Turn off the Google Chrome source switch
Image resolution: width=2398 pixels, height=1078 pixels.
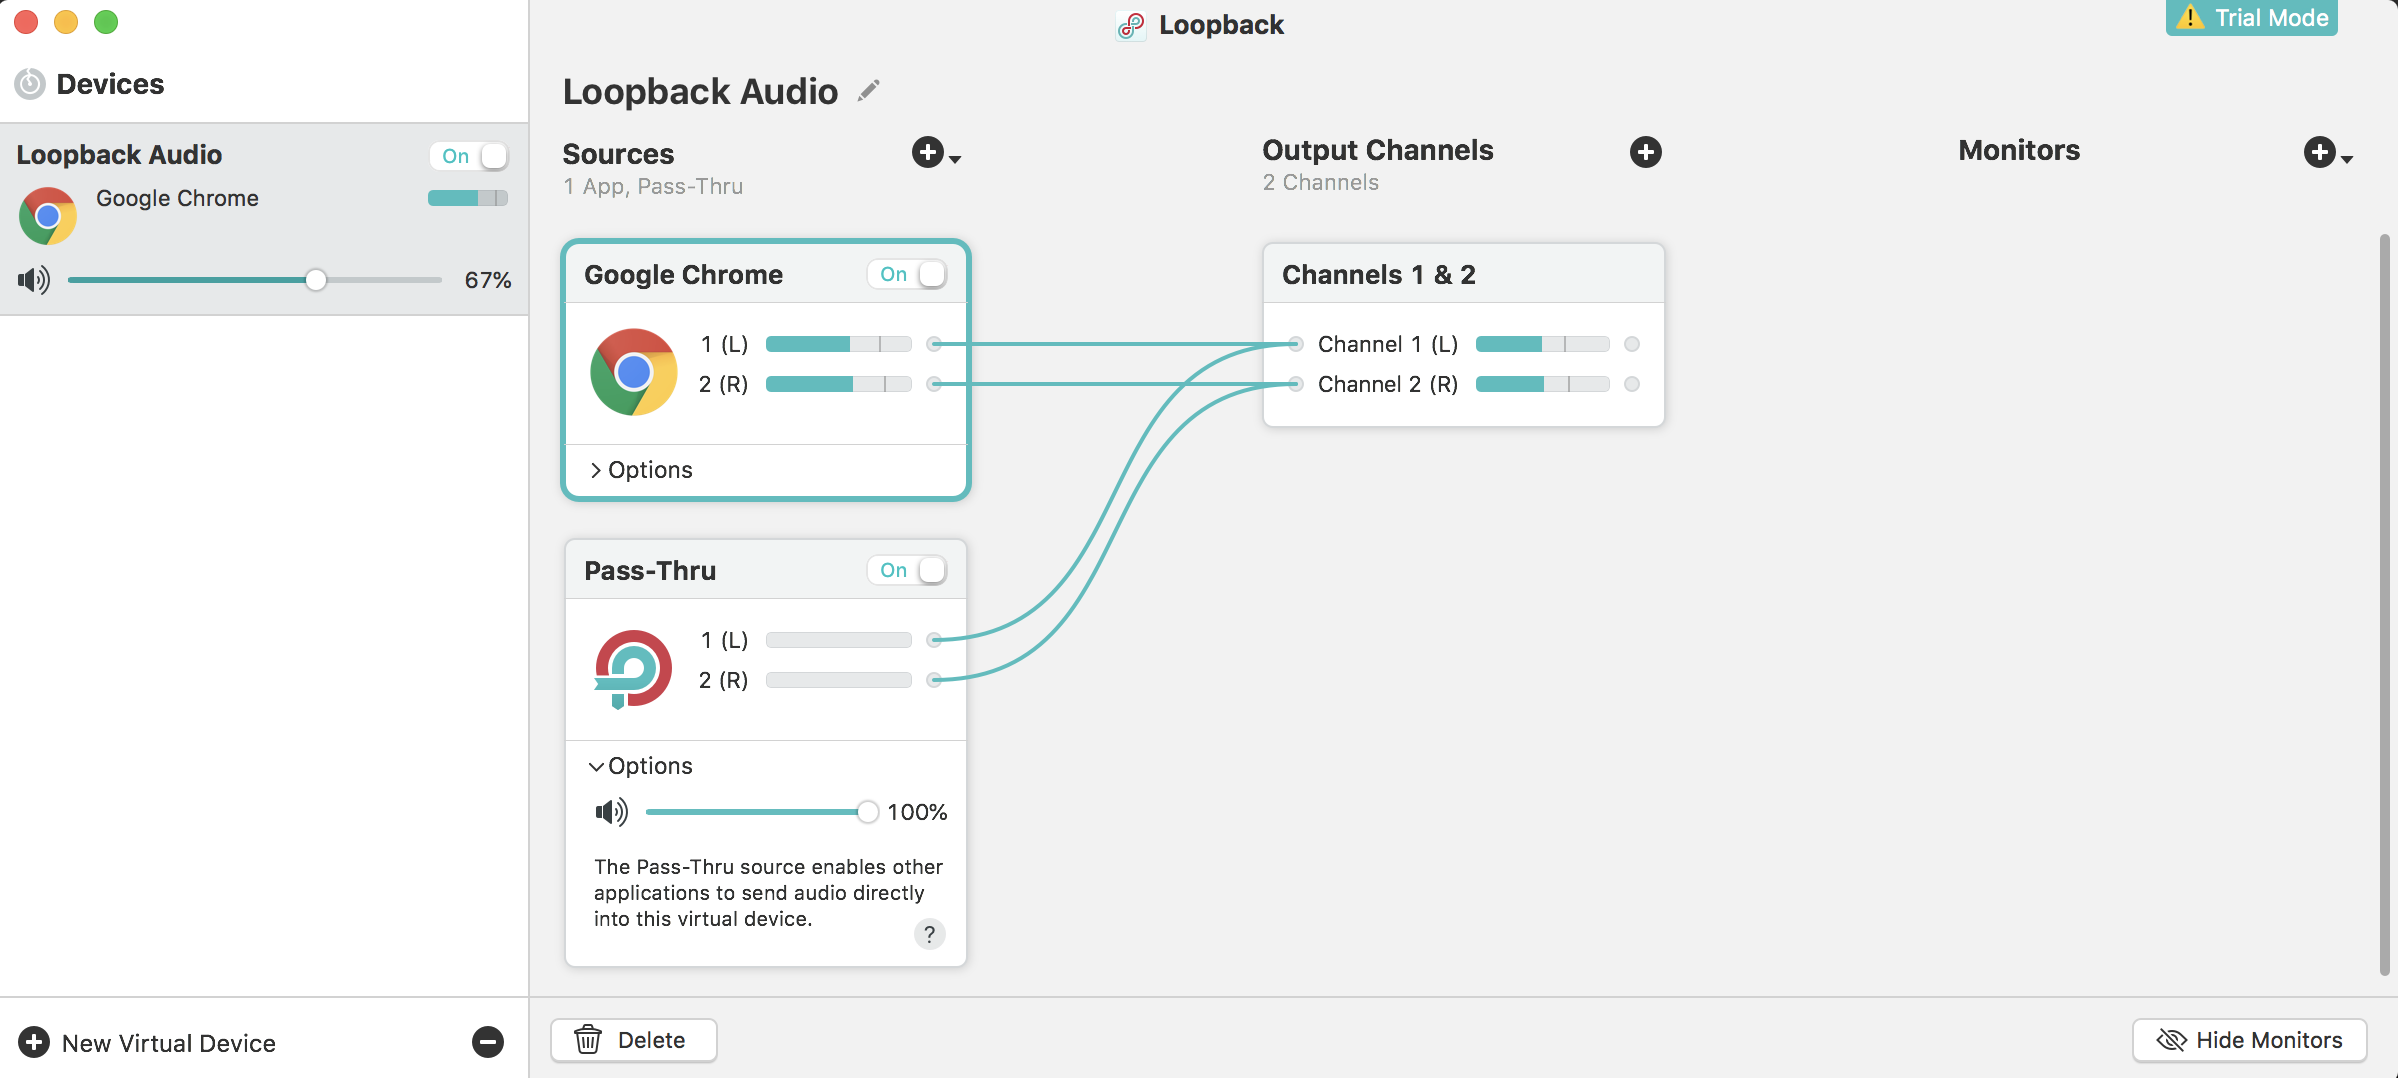(908, 274)
